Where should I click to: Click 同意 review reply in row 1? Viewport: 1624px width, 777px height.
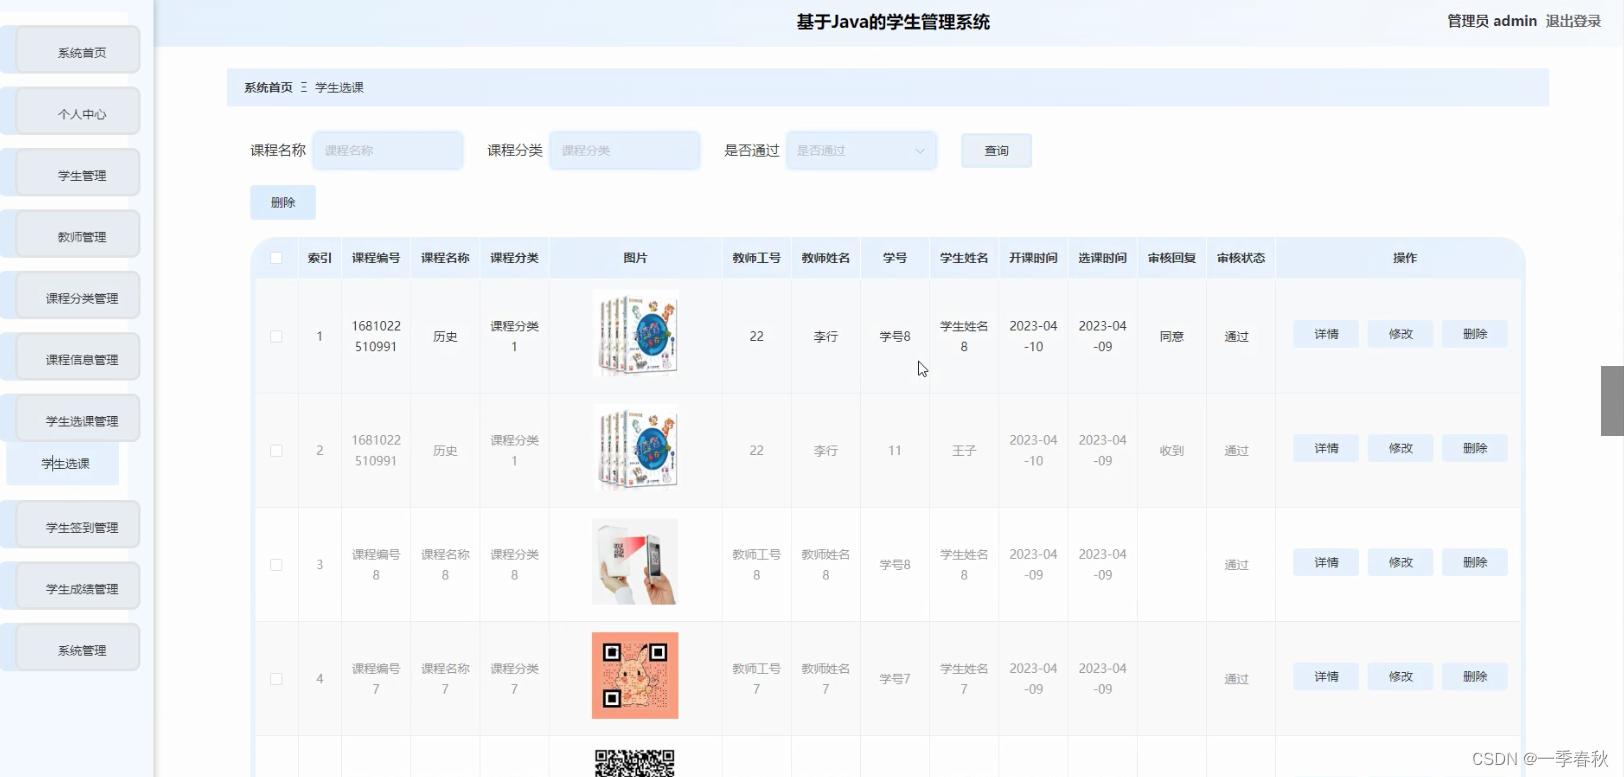[1172, 337]
